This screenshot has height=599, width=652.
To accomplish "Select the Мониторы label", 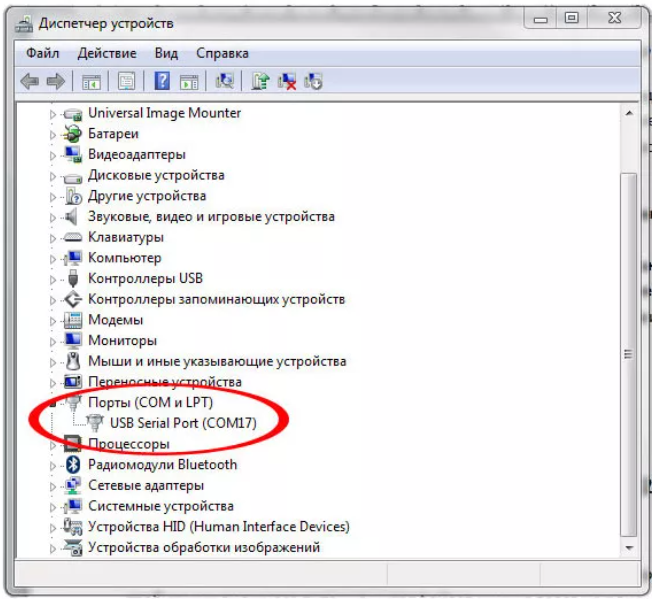I will (122, 340).
